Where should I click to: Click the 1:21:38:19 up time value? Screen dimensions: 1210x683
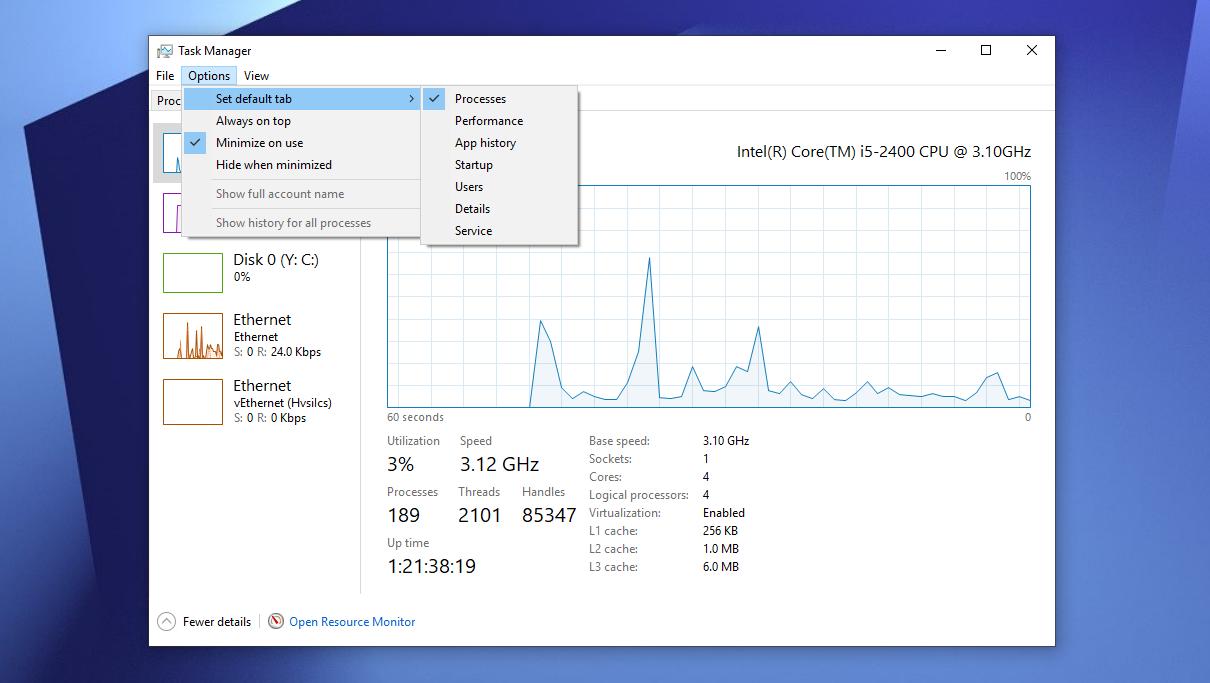(x=431, y=567)
